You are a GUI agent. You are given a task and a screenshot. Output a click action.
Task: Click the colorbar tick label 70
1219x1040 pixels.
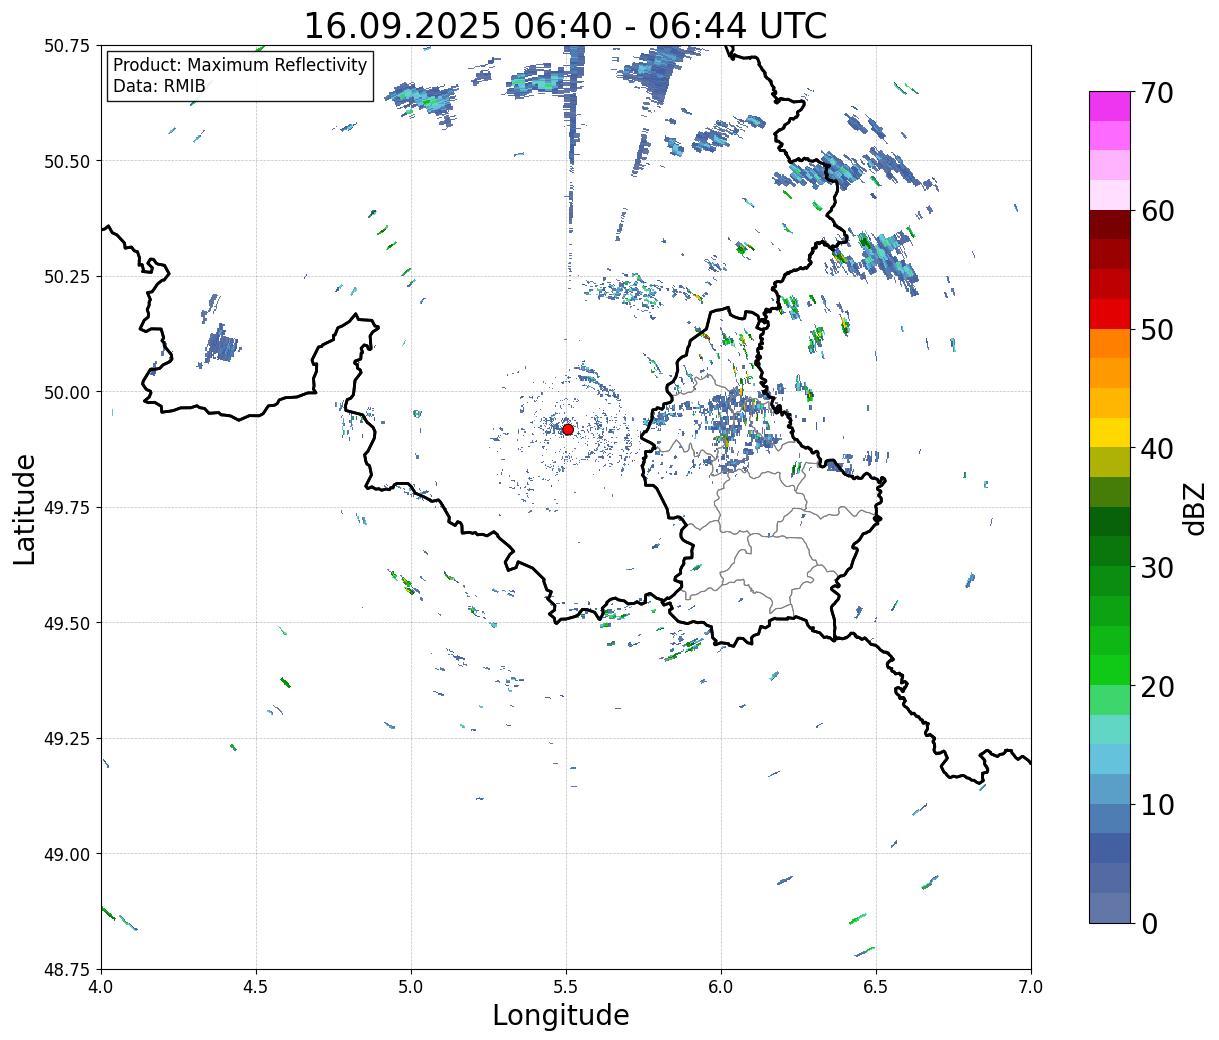[x=1156, y=93]
